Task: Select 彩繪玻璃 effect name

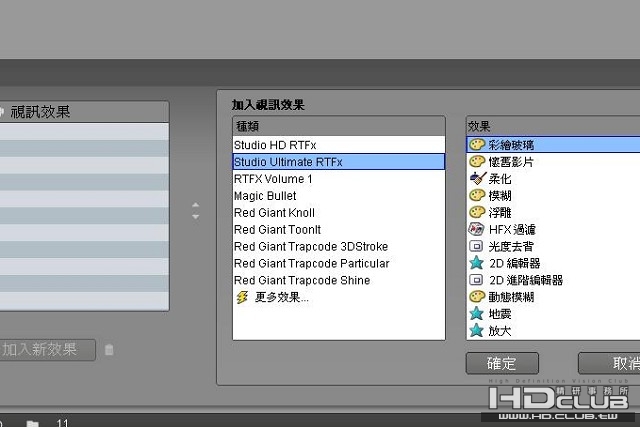Action: pos(511,145)
